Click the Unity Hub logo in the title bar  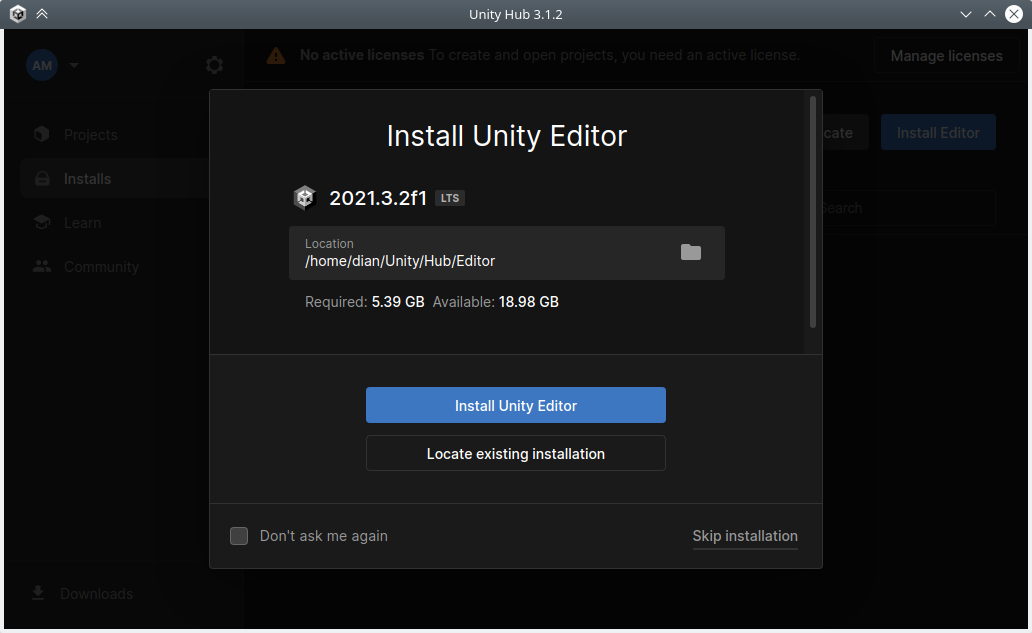tap(17, 14)
